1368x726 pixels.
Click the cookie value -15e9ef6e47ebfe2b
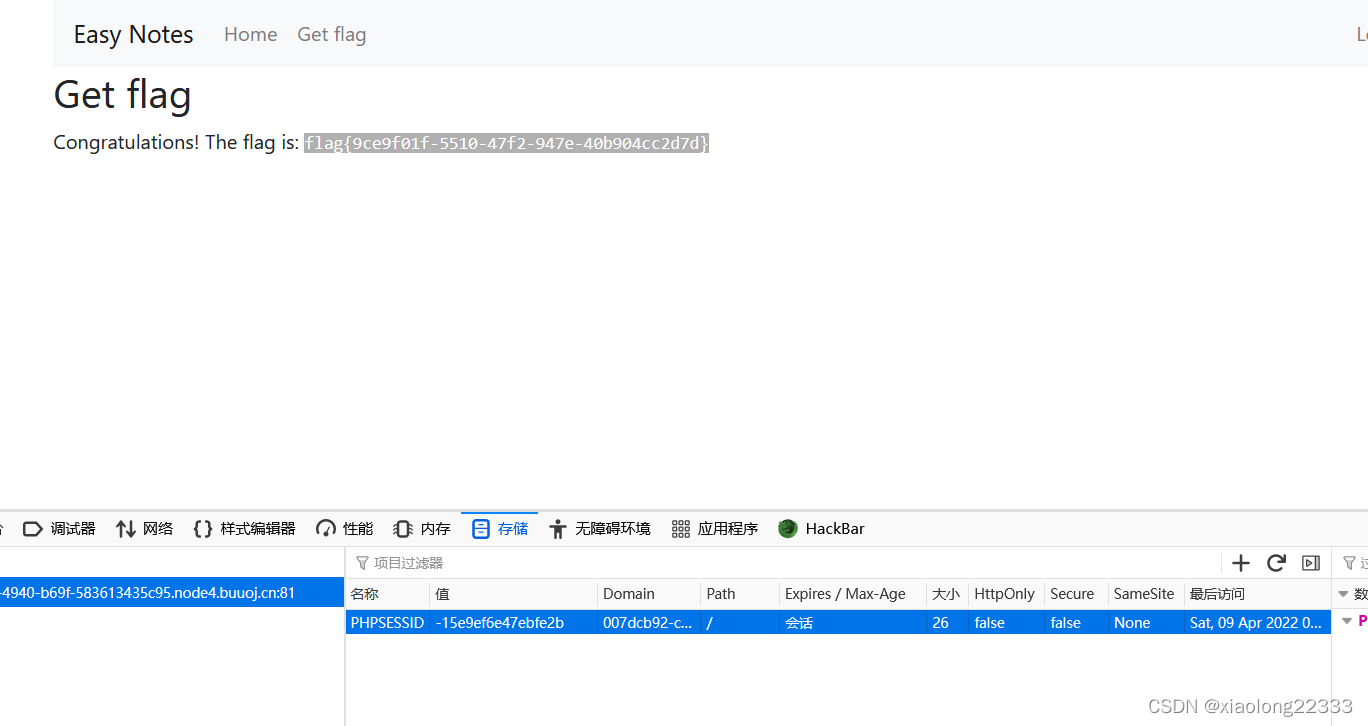tap(514, 622)
